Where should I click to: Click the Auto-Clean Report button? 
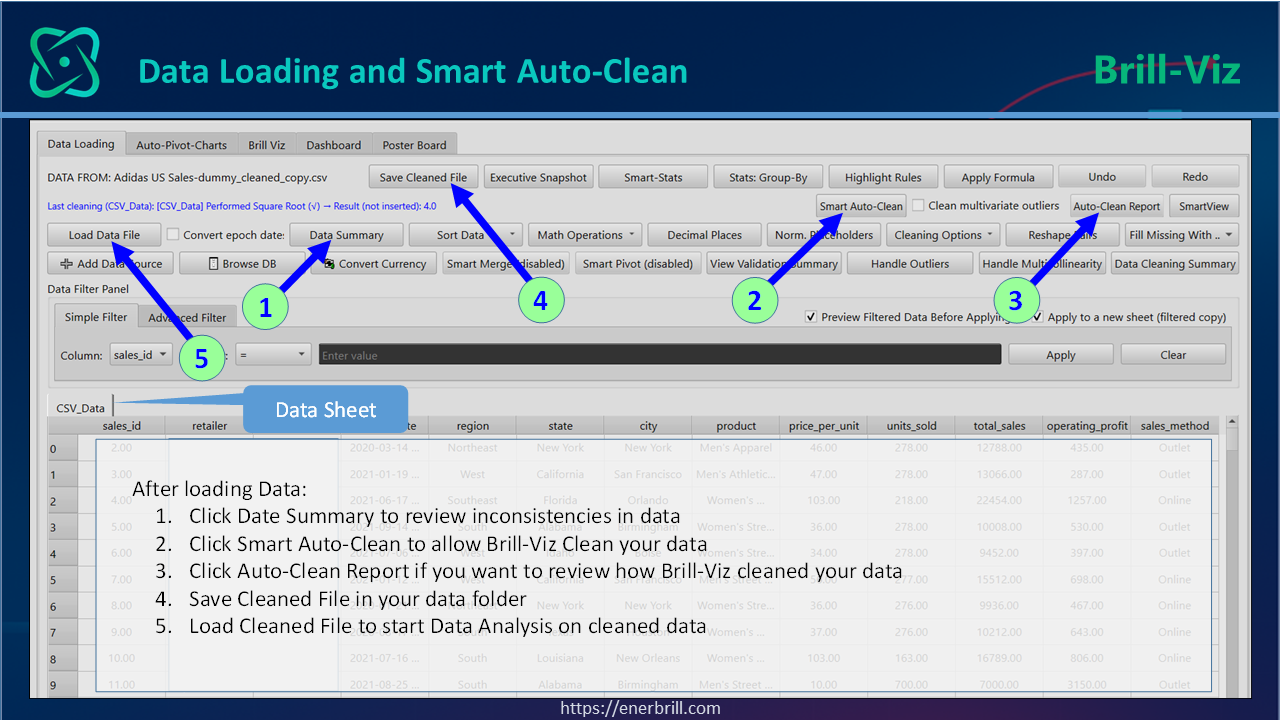pyautogui.click(x=1117, y=206)
